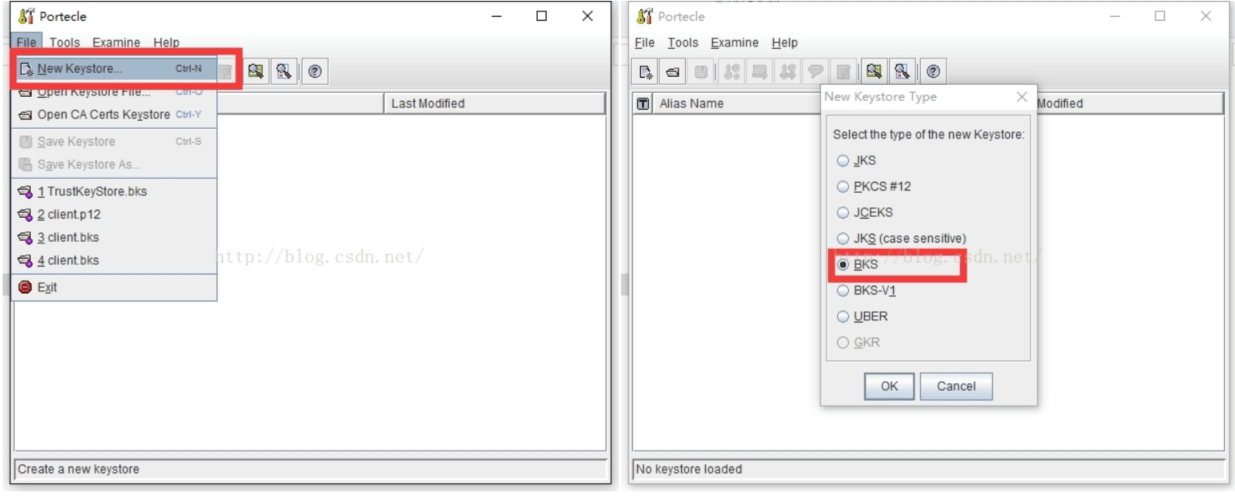Choose the JCEKS radio option
The image size is (1235, 496).
[x=866, y=212]
